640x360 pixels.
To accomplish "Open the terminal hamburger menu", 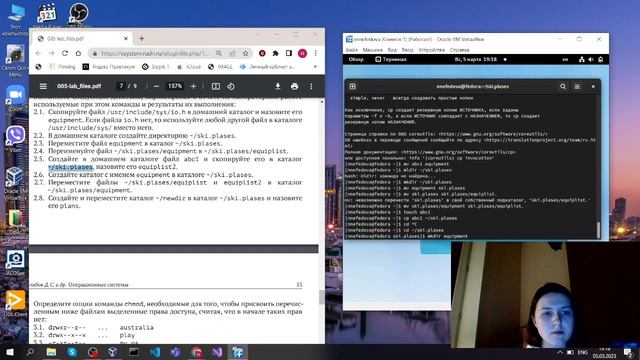I will pyautogui.click(x=577, y=87).
